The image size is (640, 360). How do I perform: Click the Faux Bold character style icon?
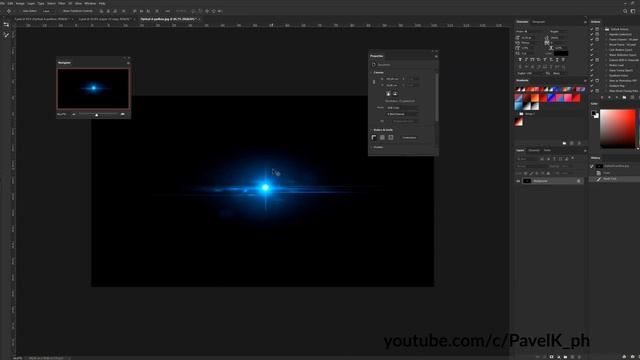pos(520,60)
